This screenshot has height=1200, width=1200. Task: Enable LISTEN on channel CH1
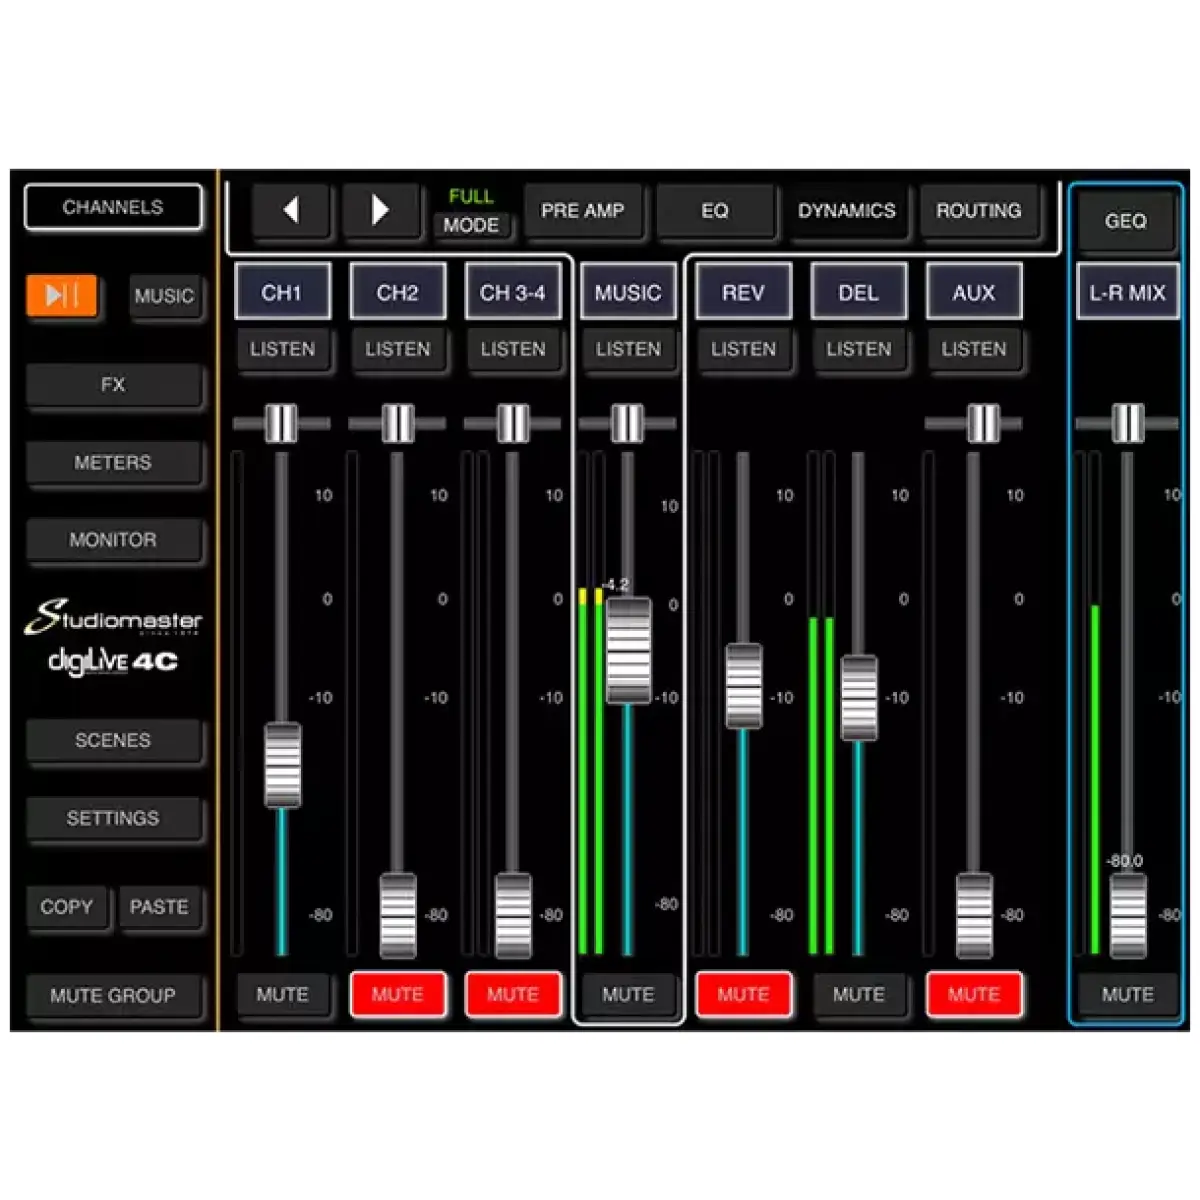click(283, 350)
